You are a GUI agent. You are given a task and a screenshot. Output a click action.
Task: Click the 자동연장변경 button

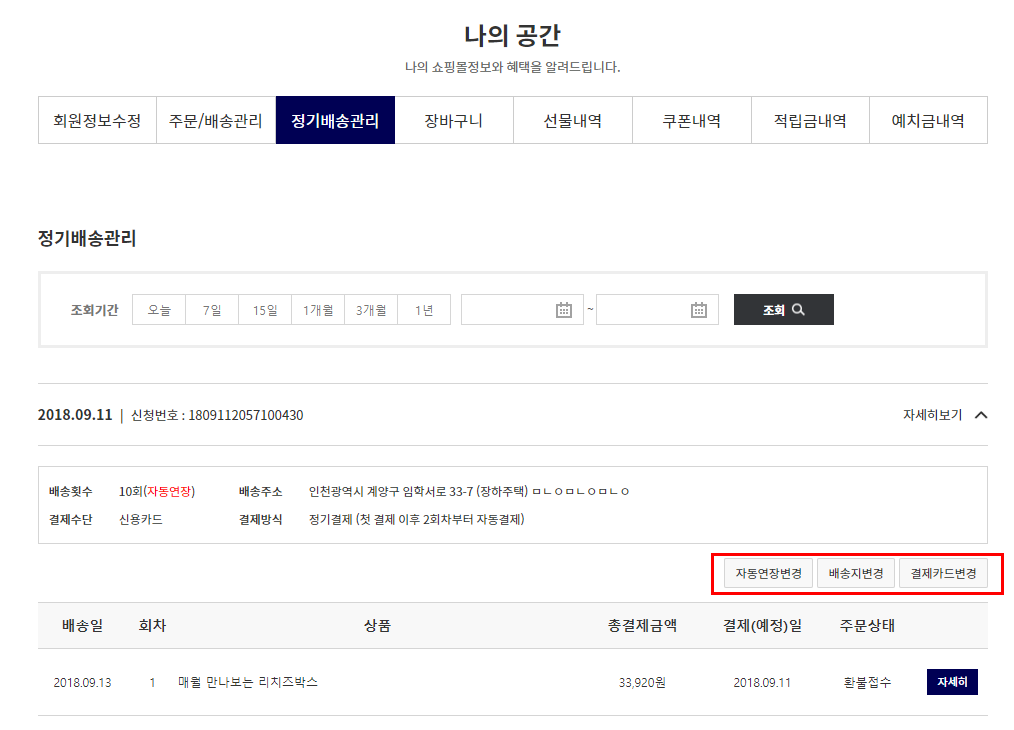pos(768,574)
